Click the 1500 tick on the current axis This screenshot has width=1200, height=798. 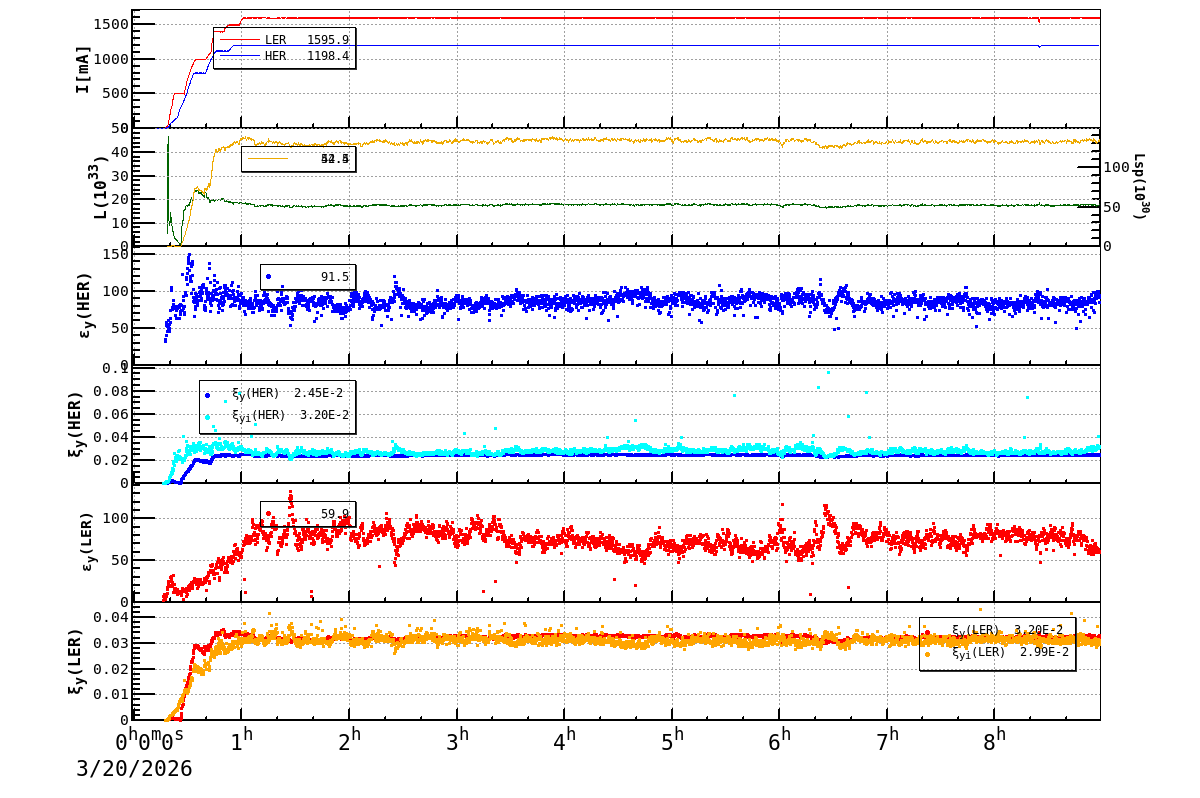coord(112,24)
